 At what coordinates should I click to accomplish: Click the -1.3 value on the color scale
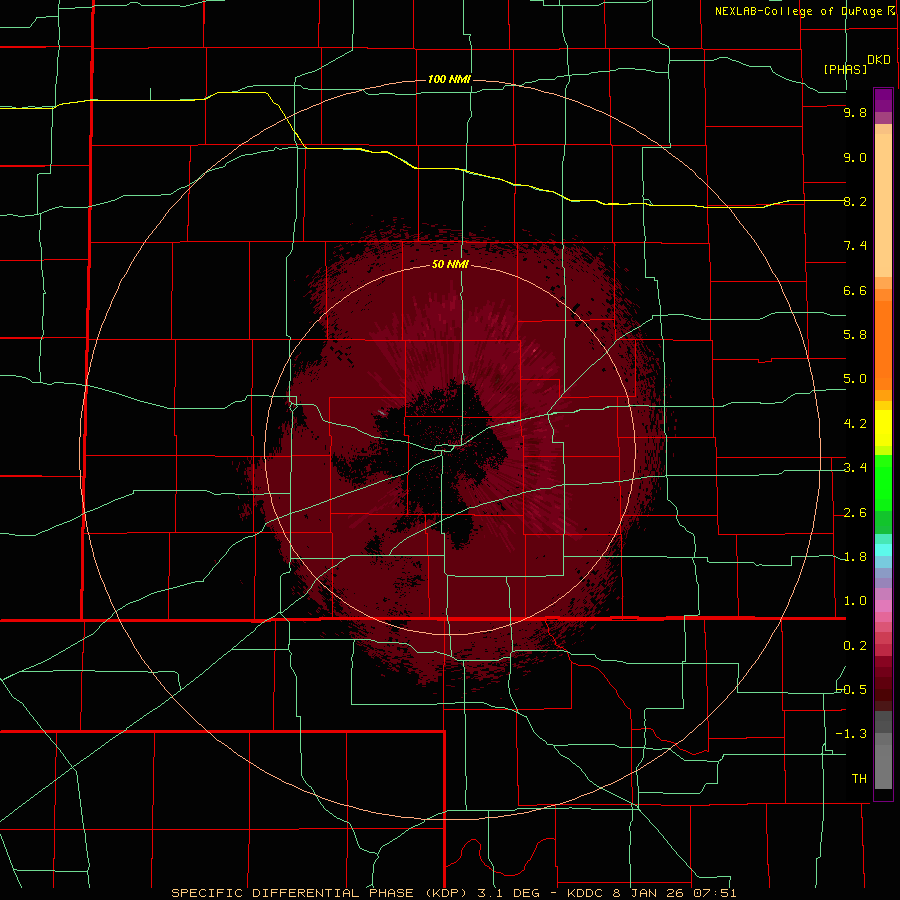tap(852, 734)
